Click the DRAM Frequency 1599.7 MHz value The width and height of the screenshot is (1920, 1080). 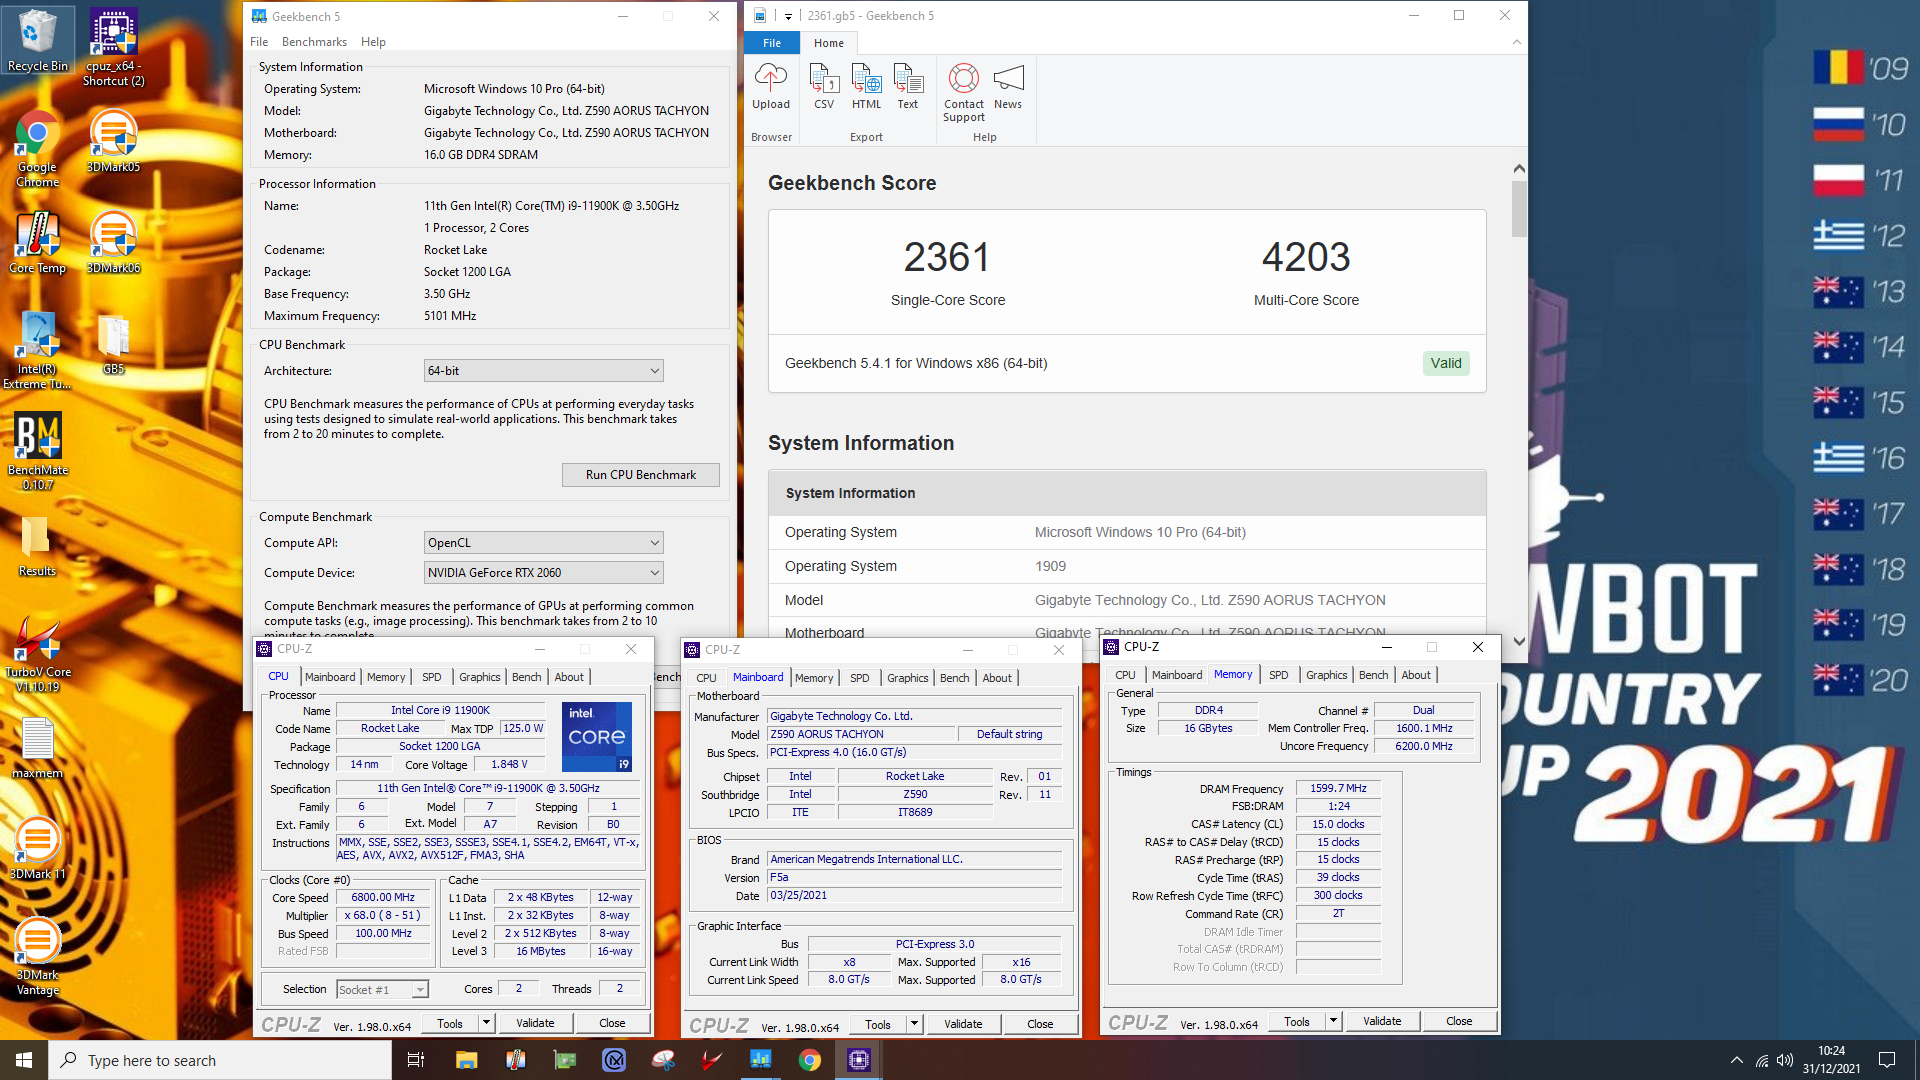pyautogui.click(x=1338, y=789)
